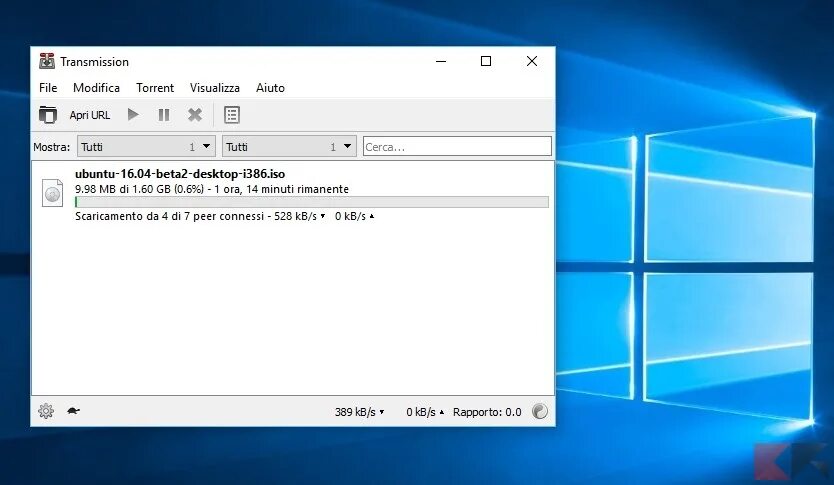This screenshot has width=834, height=485.
Task: Click the Cerca search field
Action: (x=457, y=146)
